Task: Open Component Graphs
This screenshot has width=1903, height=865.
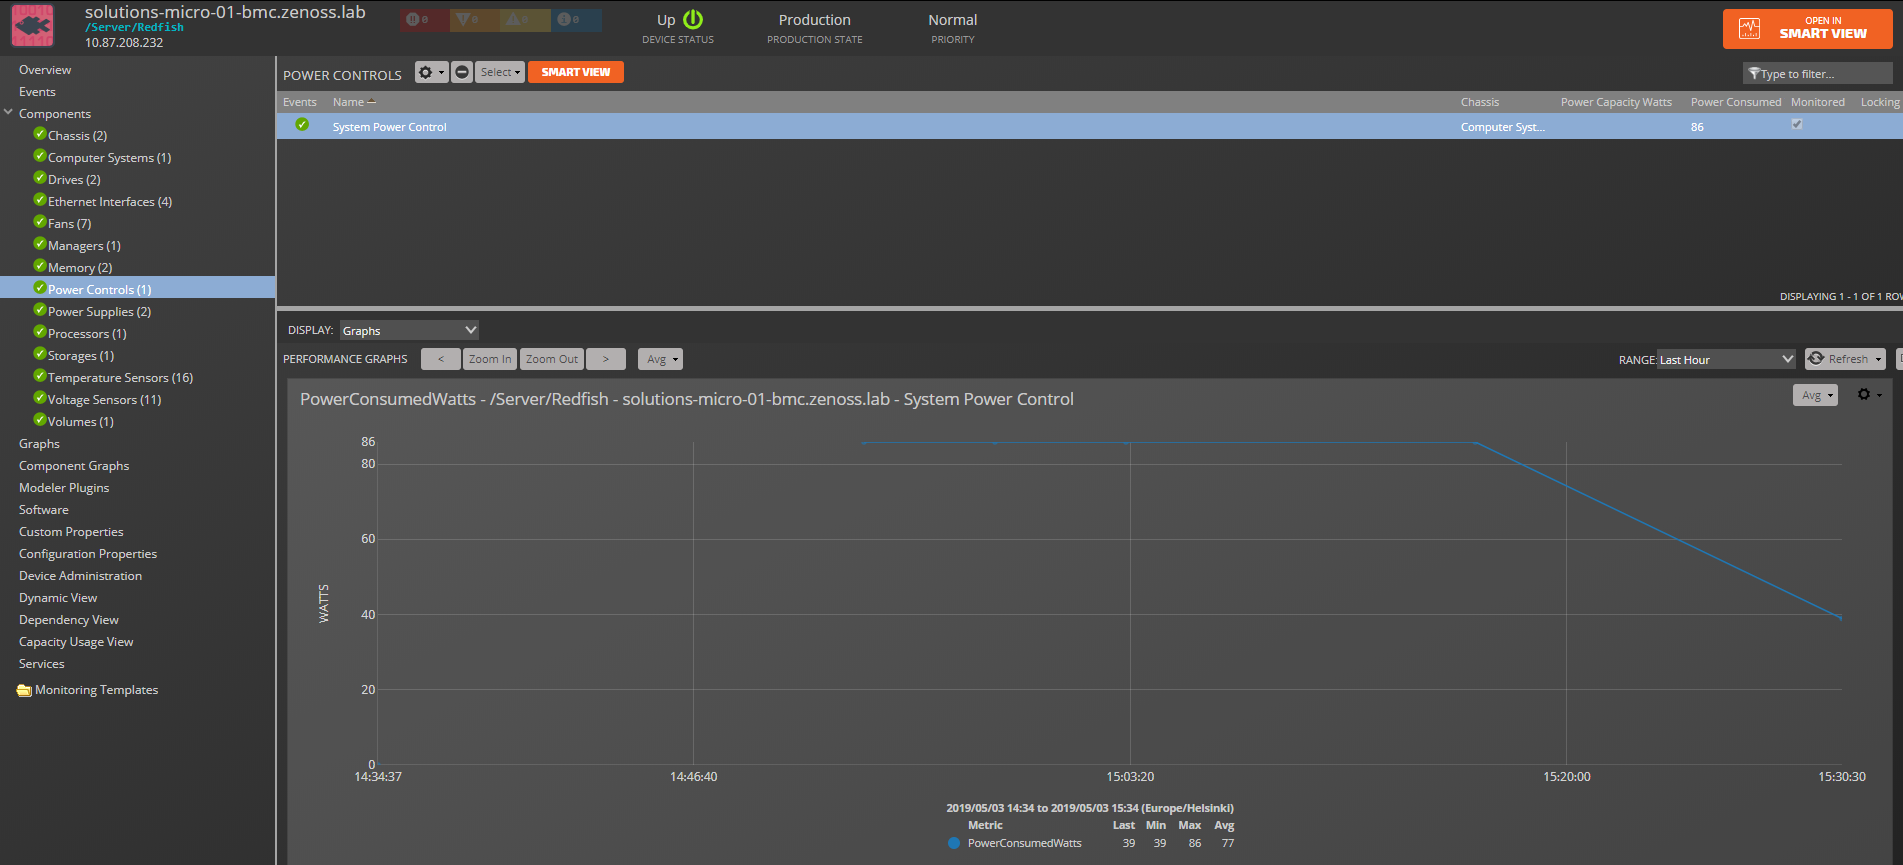Action: pyautogui.click(x=74, y=466)
